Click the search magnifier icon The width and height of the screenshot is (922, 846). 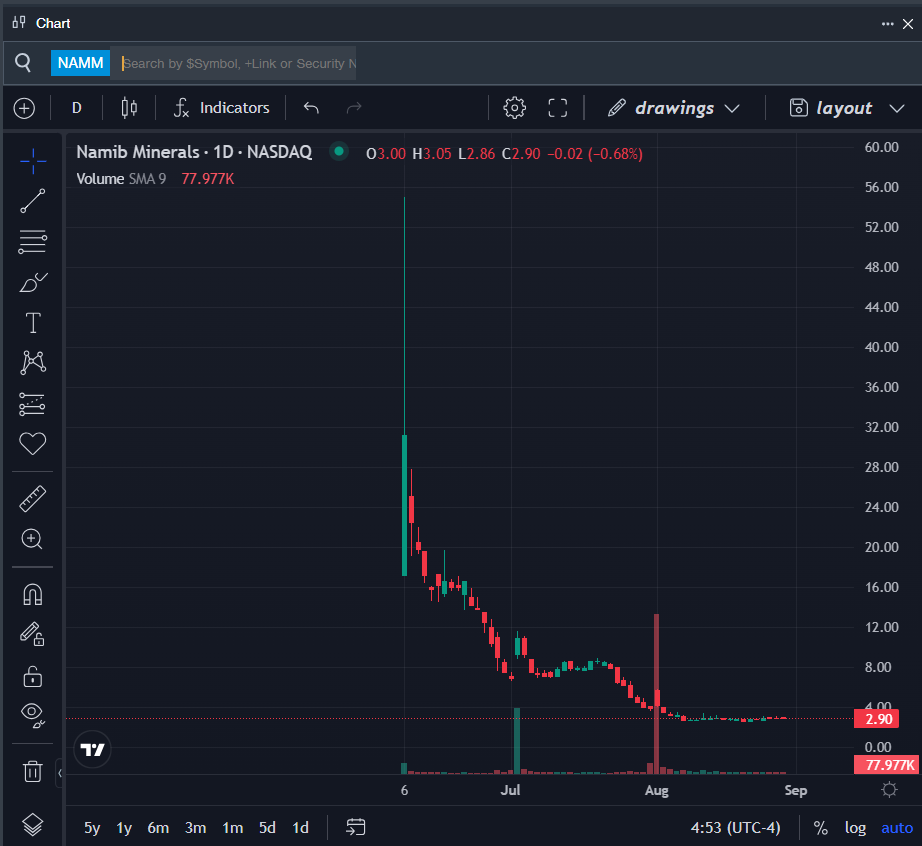click(x=23, y=62)
